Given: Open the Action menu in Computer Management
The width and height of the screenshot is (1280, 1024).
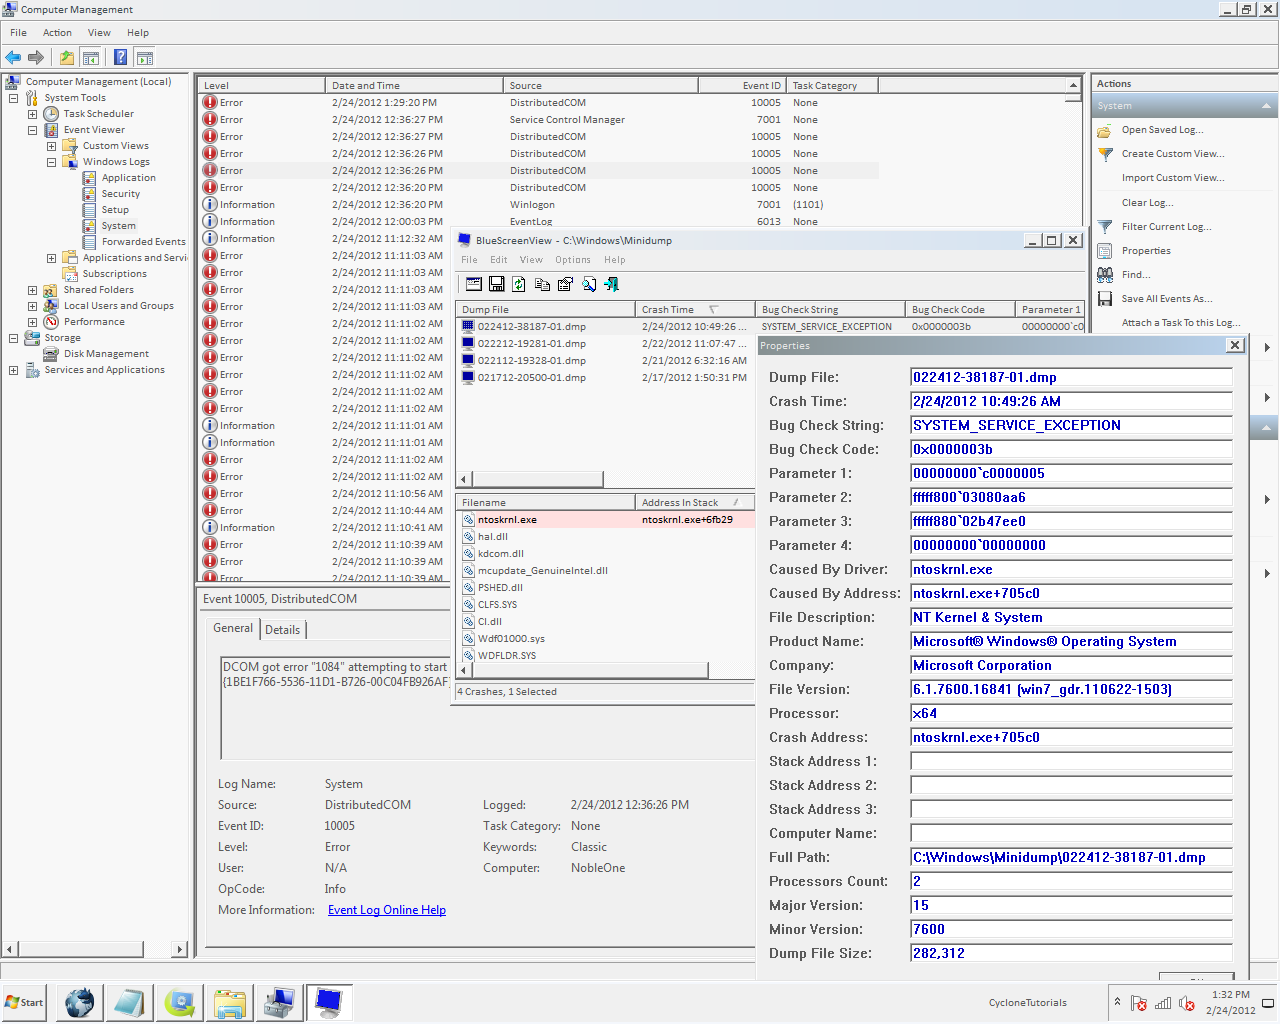Looking at the screenshot, I should pos(57,33).
